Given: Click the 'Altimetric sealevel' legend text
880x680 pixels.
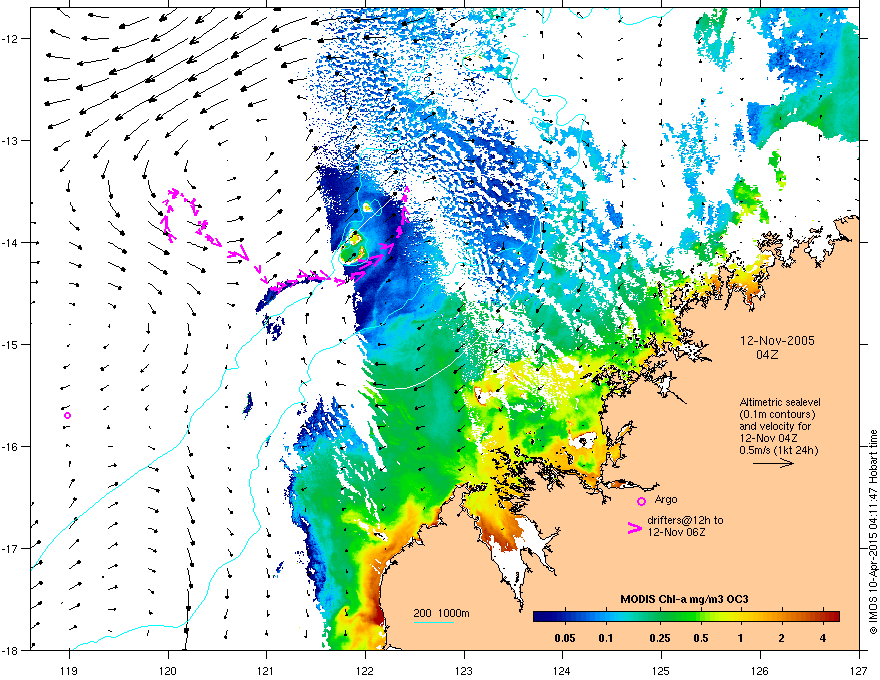Looking at the screenshot, I should coord(780,402).
